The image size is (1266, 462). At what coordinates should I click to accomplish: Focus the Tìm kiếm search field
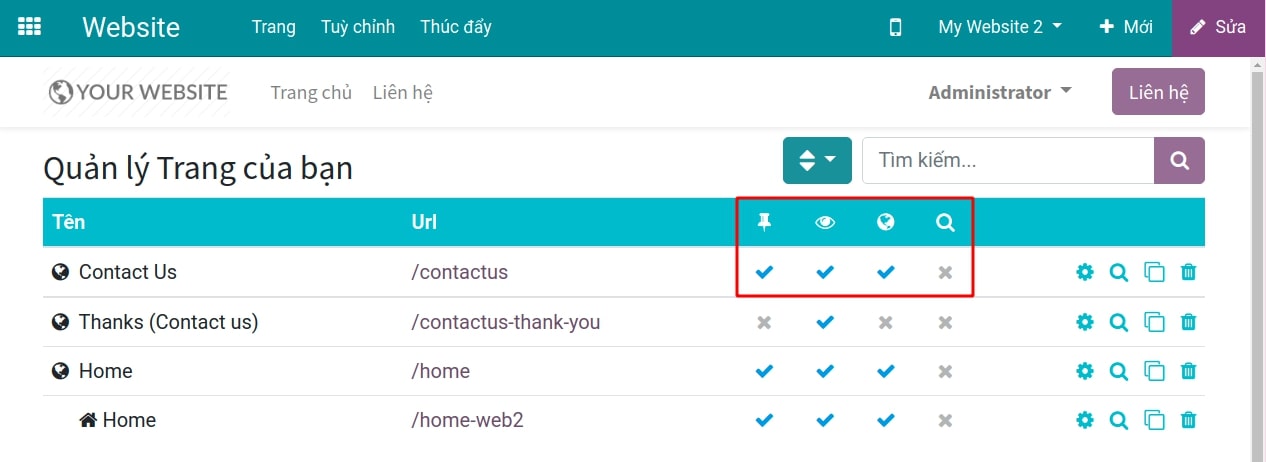(x=1007, y=160)
